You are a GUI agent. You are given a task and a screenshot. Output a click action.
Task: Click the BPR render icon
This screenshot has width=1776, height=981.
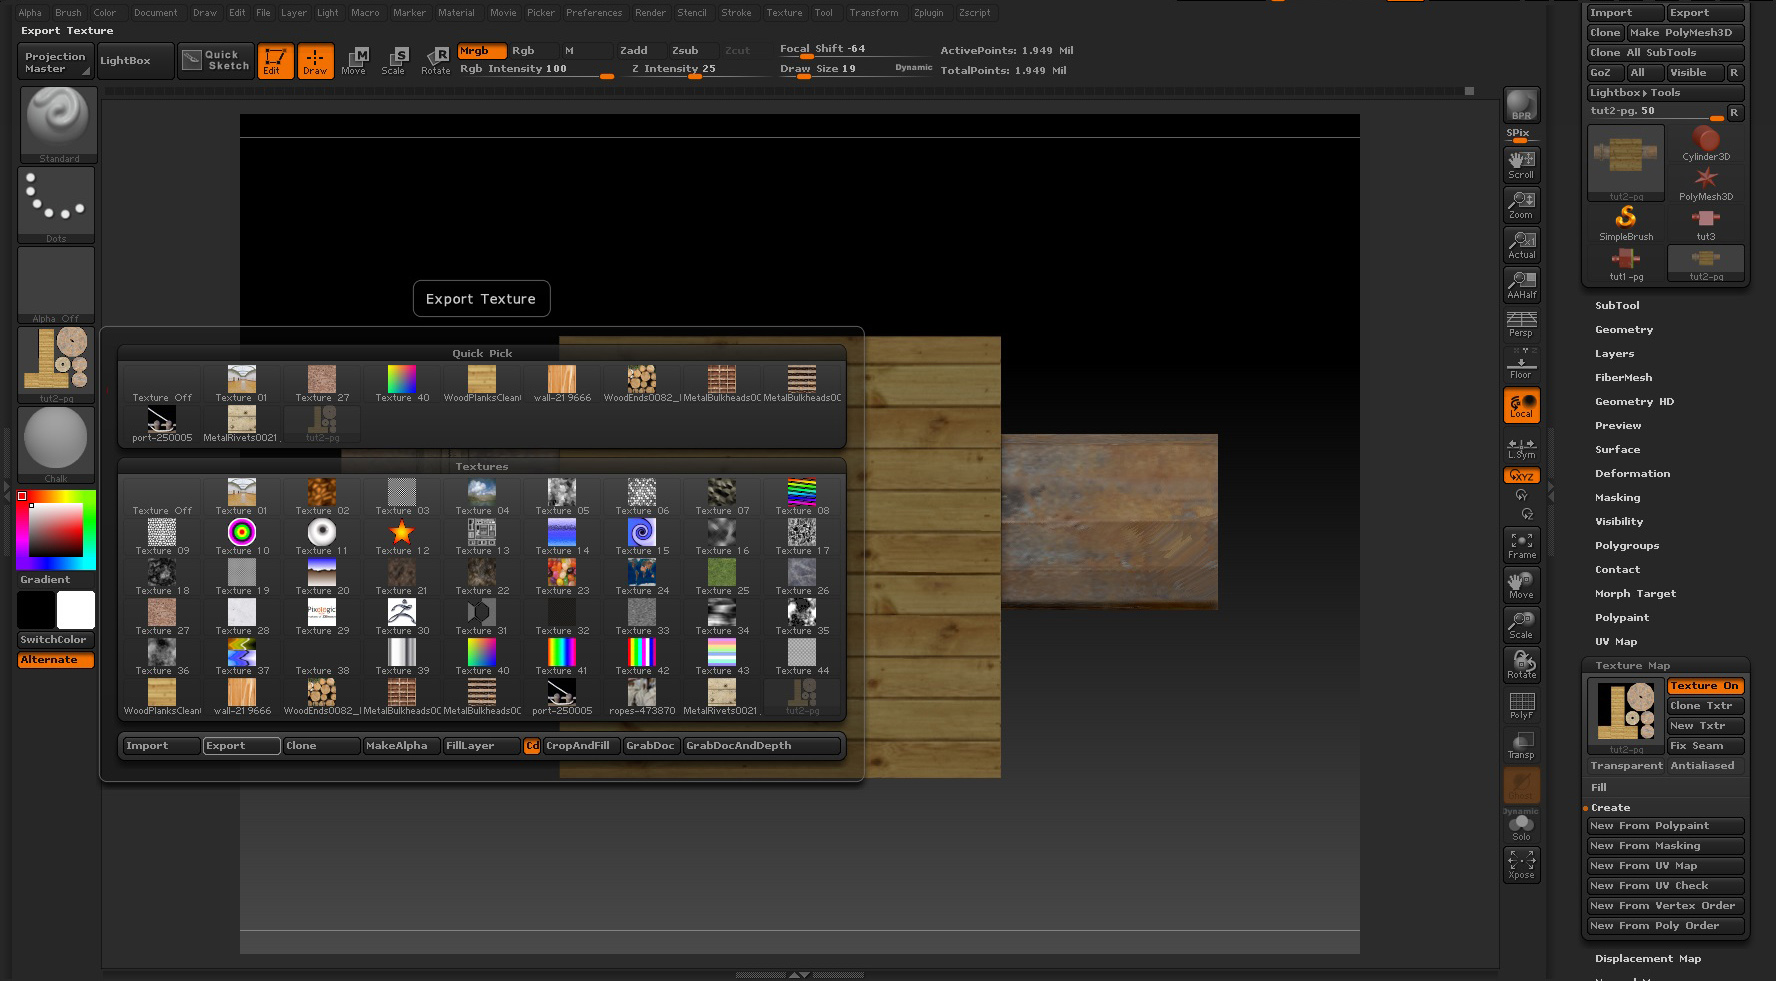coord(1521,105)
